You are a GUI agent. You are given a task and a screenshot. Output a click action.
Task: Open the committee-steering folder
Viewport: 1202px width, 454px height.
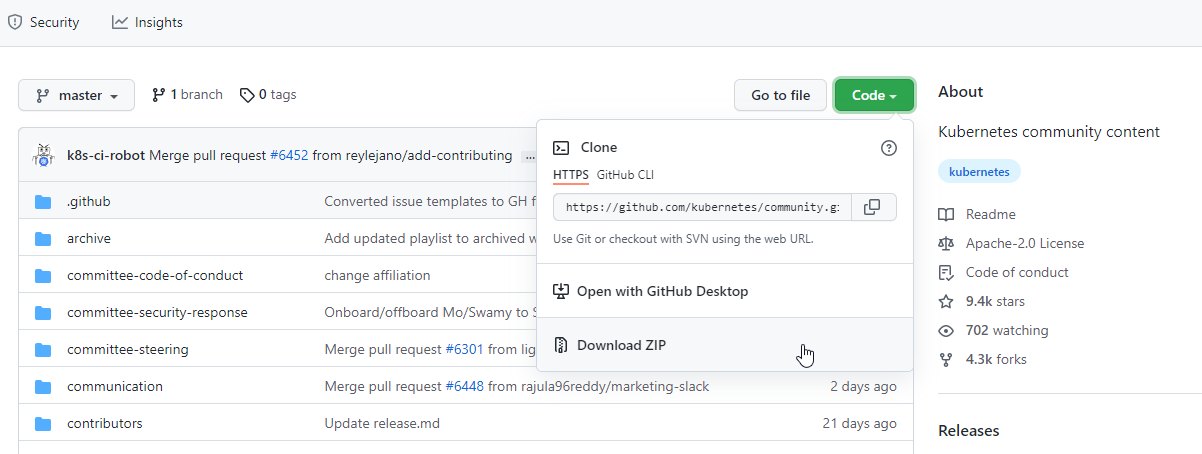(x=128, y=349)
